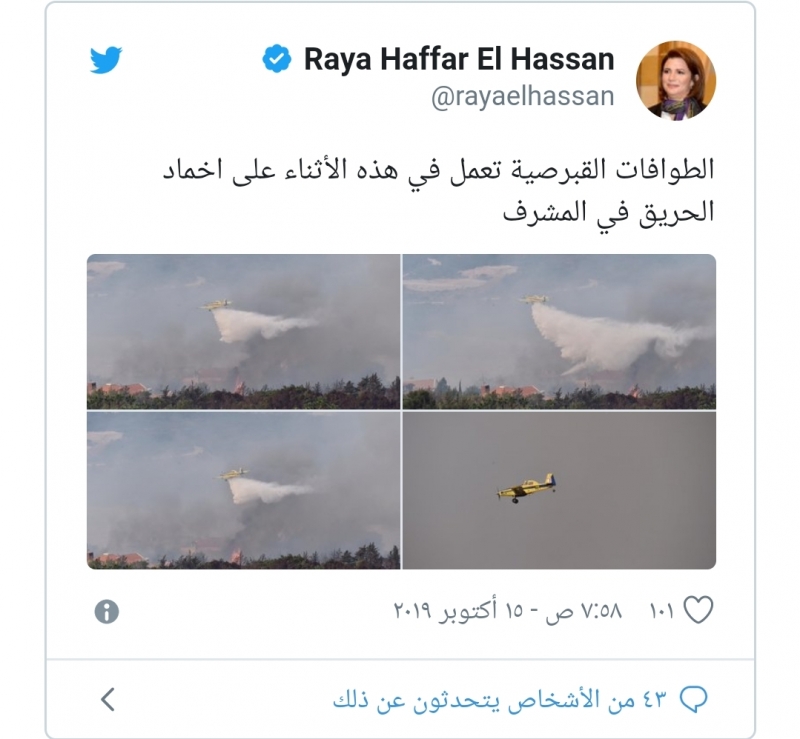Click the reply speech bubble icon
Viewport: 800px width, 739px height.
pos(694,699)
